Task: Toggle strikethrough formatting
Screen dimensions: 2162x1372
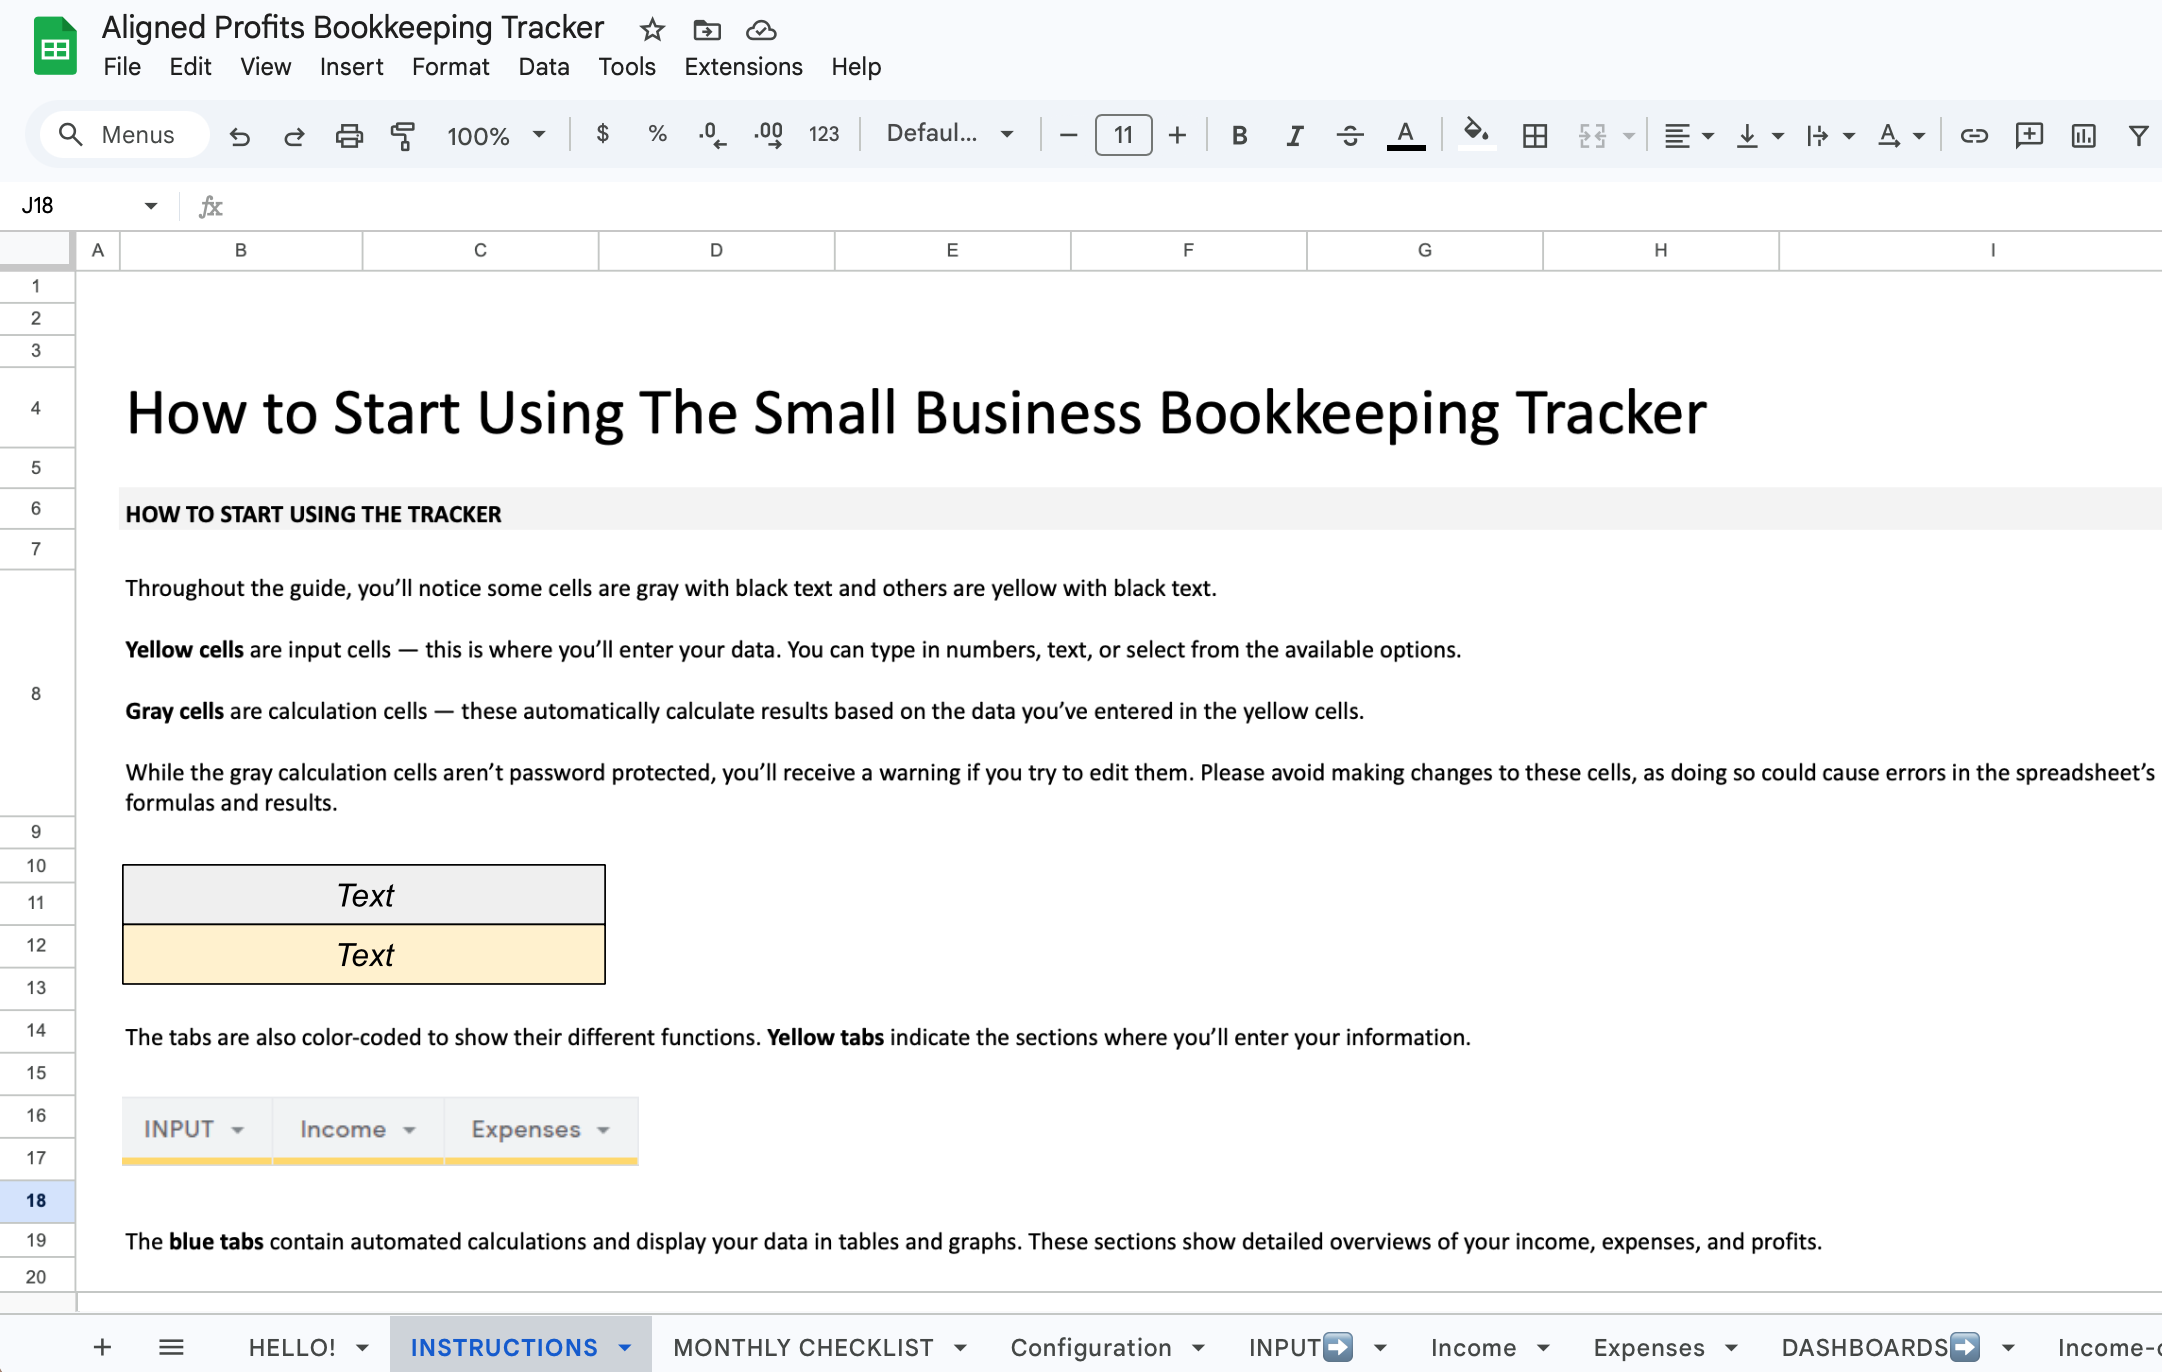Action: tap(1349, 135)
